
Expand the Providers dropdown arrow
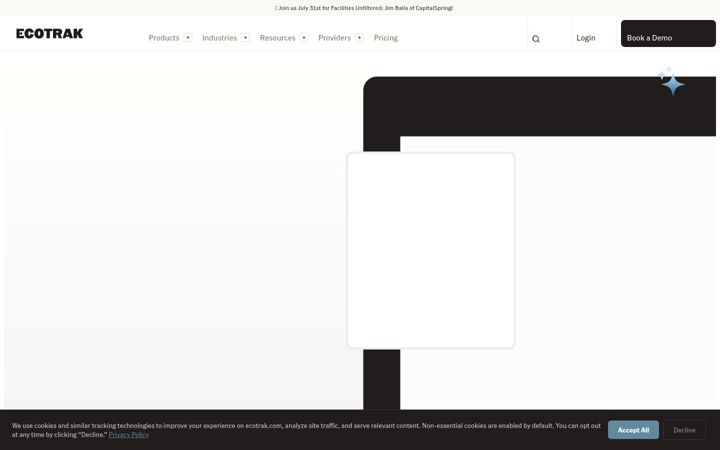tap(360, 38)
